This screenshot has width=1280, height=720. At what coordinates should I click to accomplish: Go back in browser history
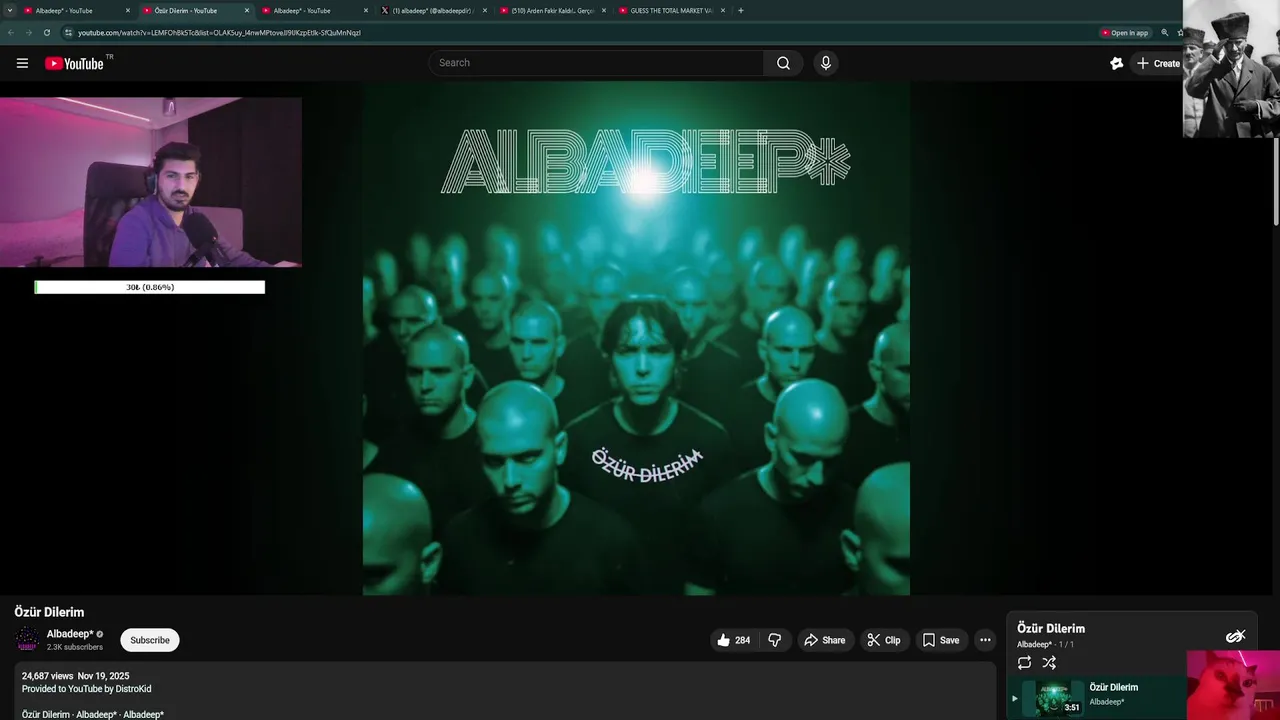point(11,32)
